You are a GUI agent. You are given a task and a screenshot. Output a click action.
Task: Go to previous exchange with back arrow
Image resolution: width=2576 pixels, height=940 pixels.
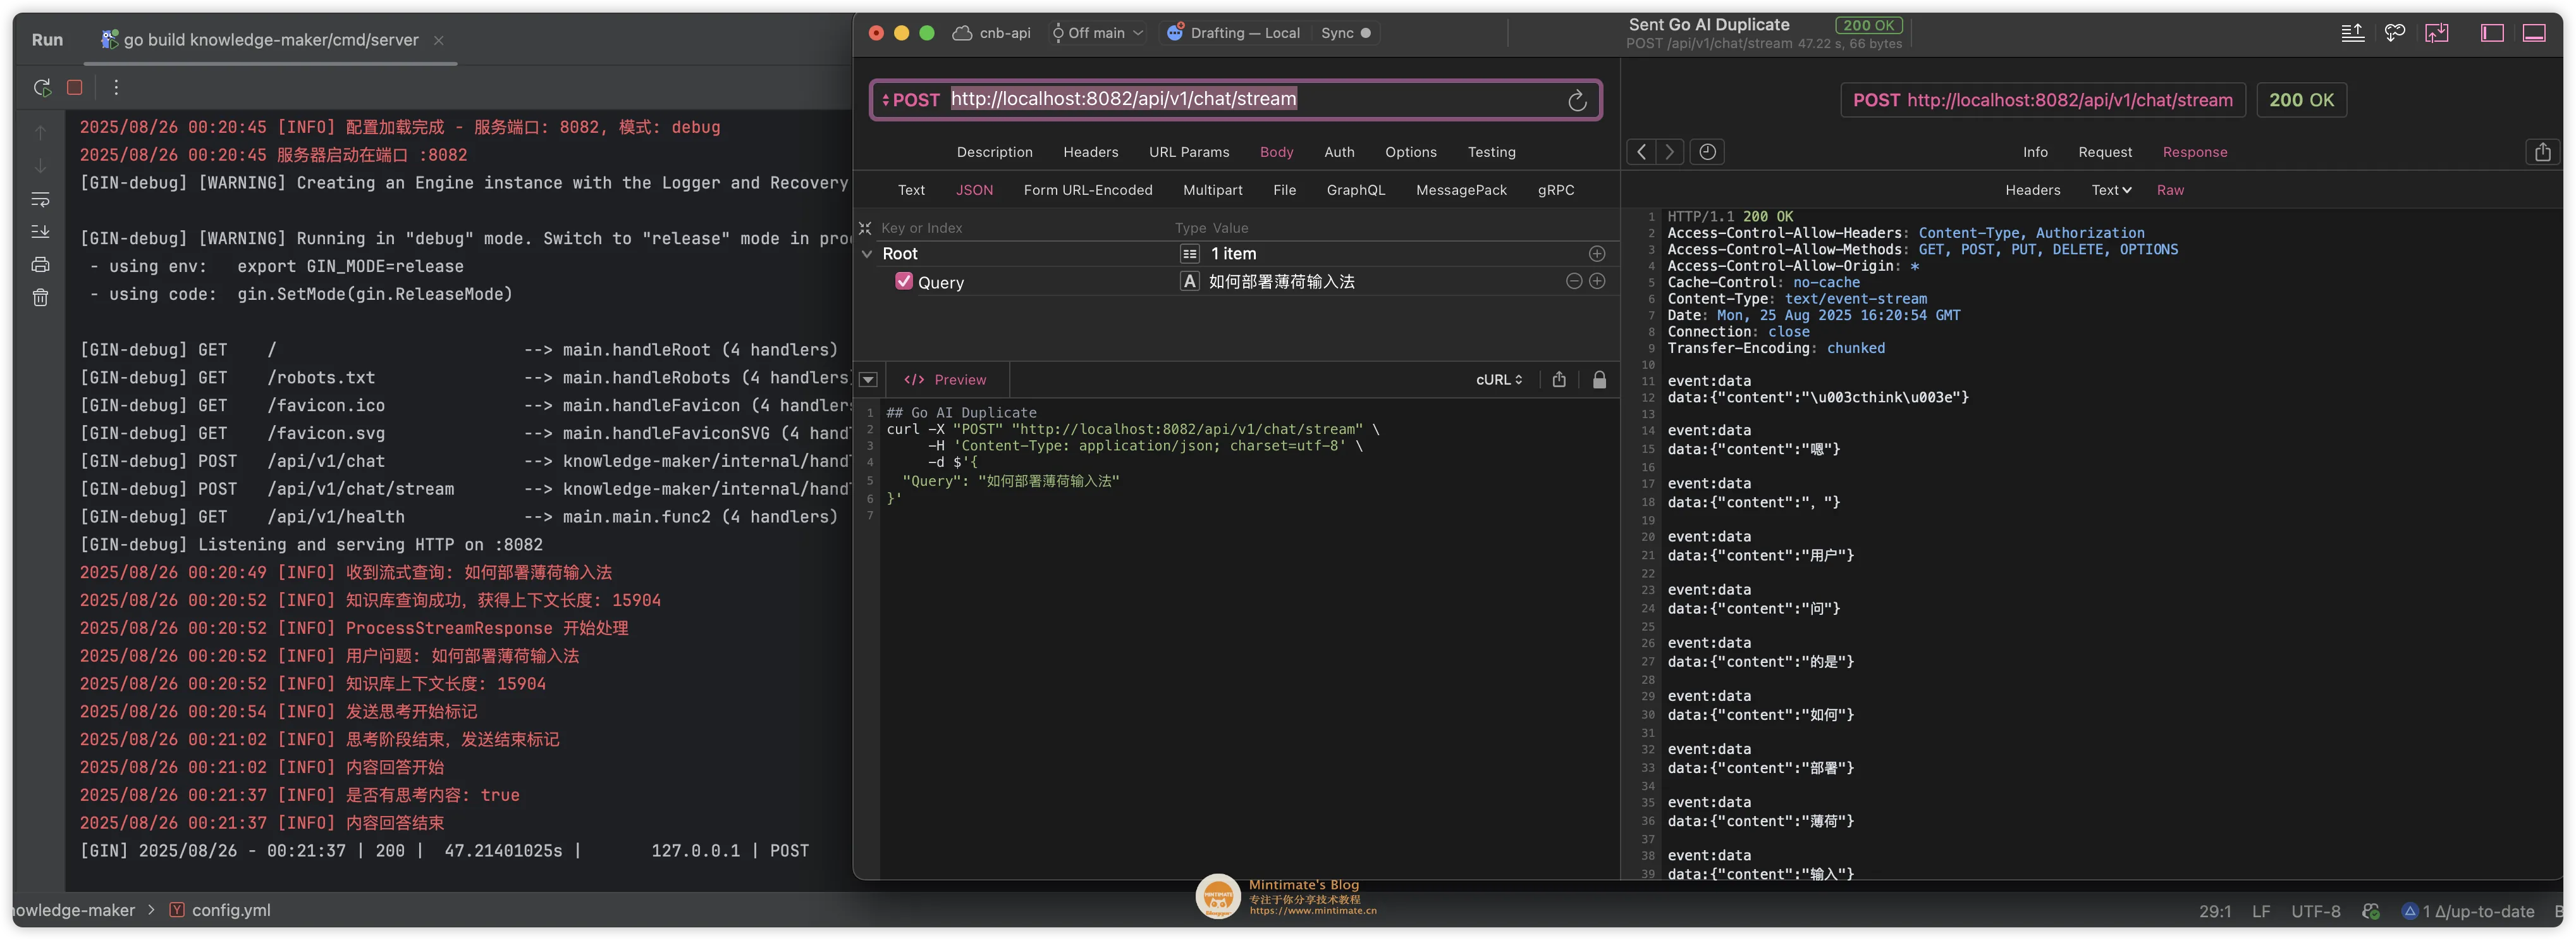pyautogui.click(x=1641, y=152)
